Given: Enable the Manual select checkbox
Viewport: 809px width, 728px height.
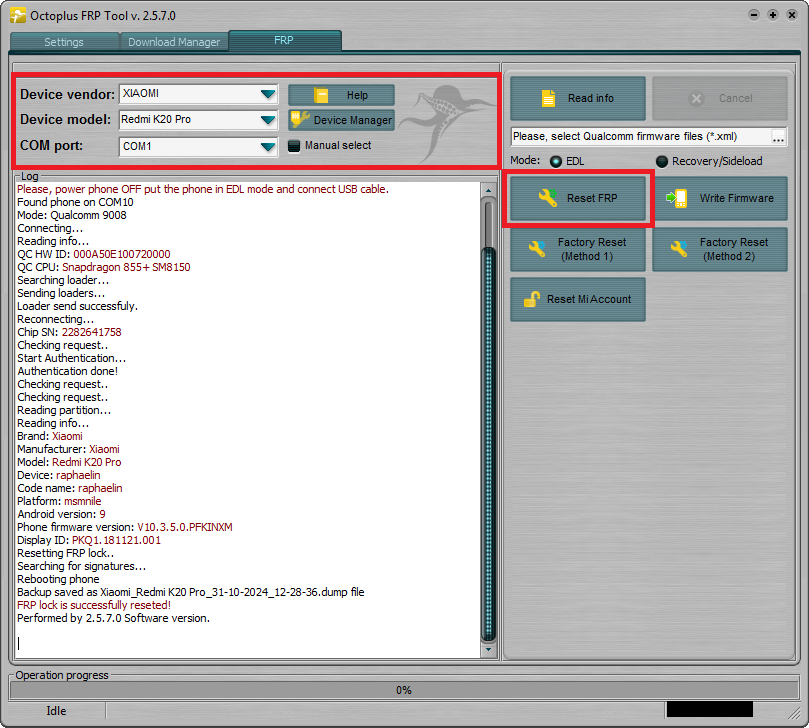Looking at the screenshot, I should point(294,146).
